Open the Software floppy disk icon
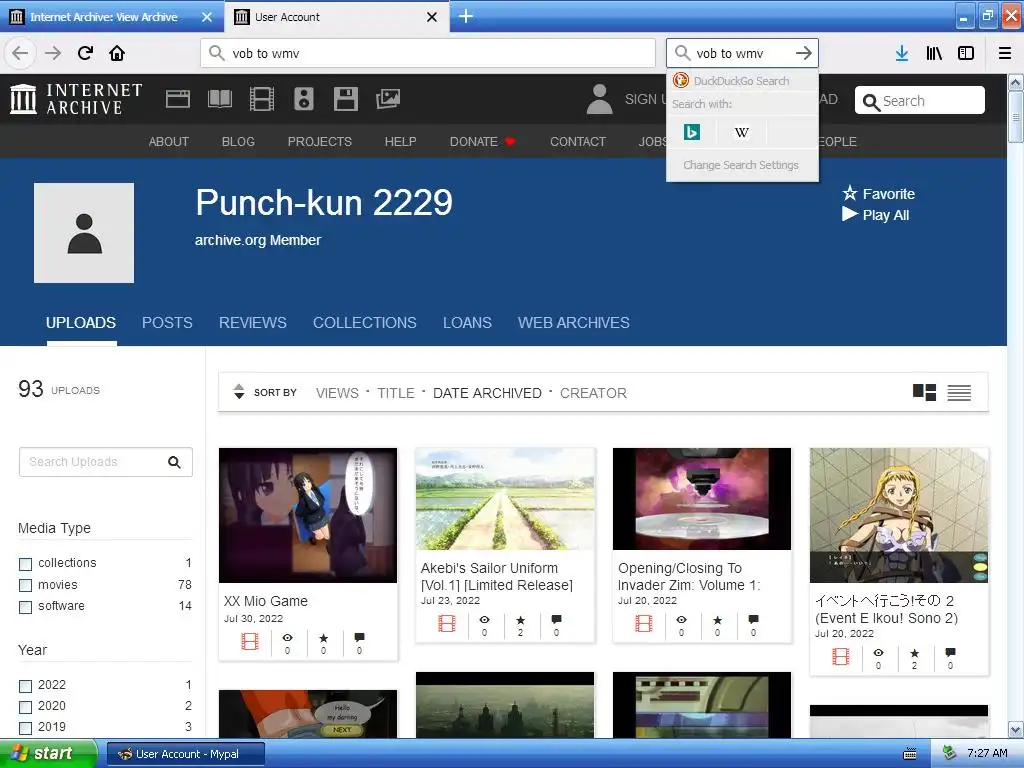Viewport: 1024px width, 768px height. click(x=345, y=99)
